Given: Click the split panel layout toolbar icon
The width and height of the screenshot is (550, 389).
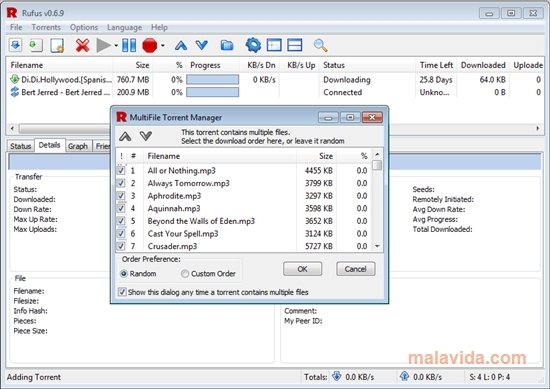Looking at the screenshot, I should click(295, 45).
